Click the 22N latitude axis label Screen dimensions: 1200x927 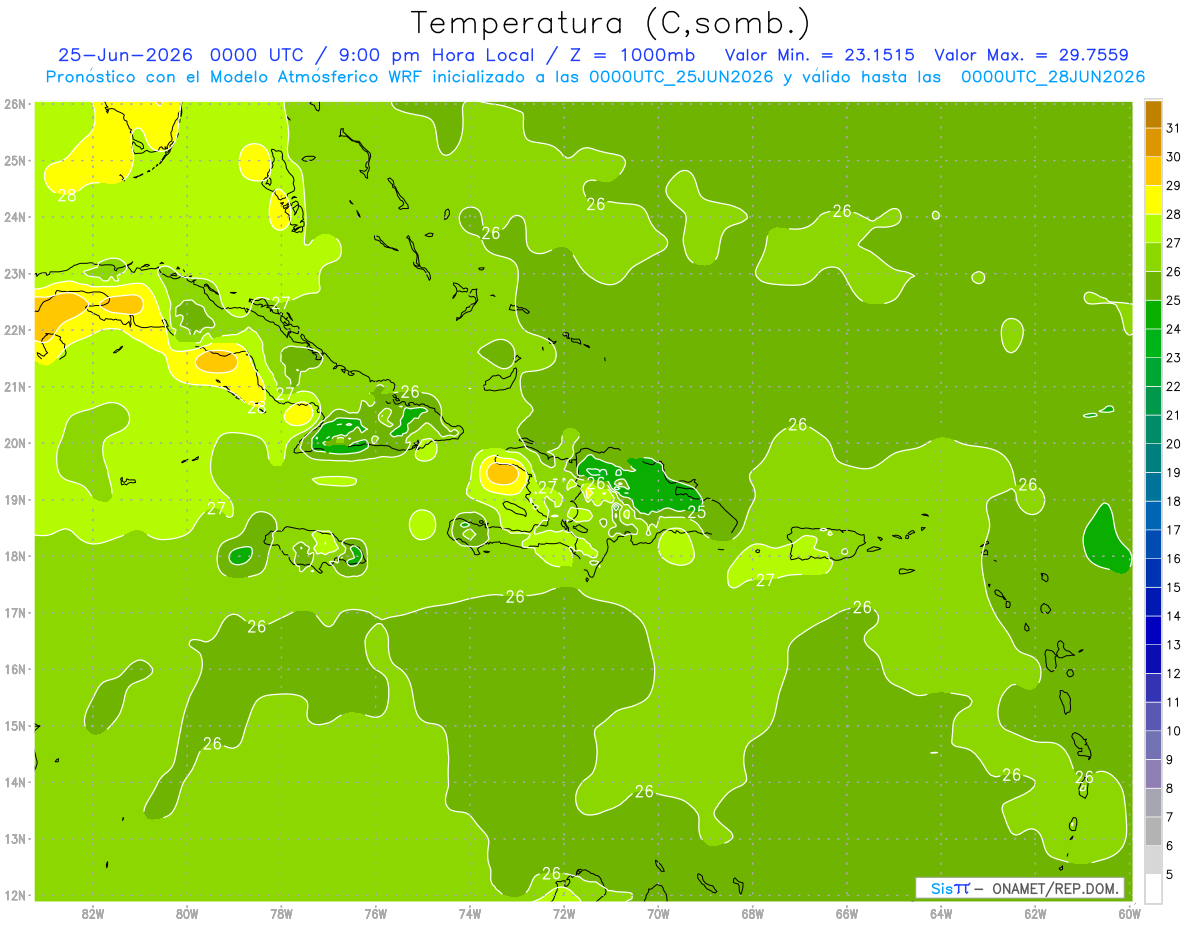click(x=15, y=330)
